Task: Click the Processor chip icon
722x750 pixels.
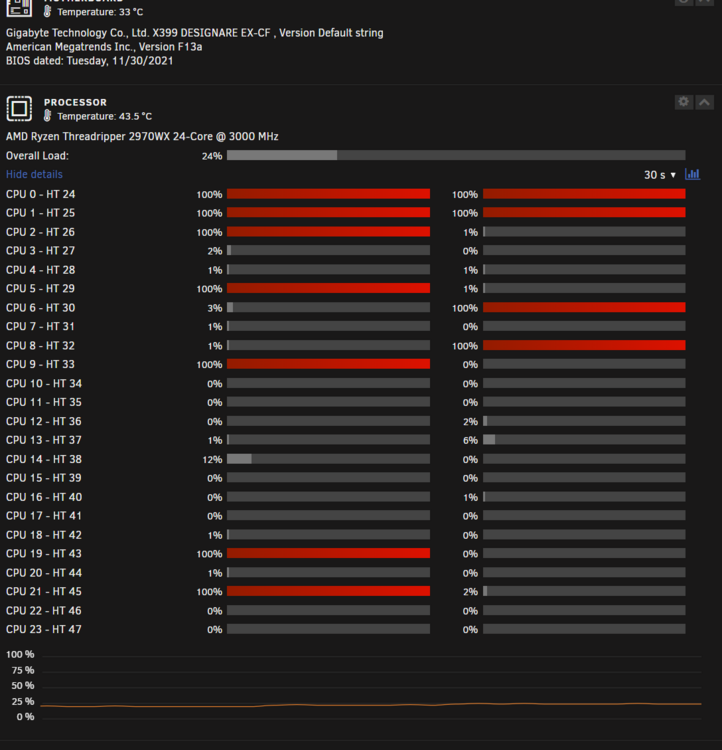Action: point(19,109)
